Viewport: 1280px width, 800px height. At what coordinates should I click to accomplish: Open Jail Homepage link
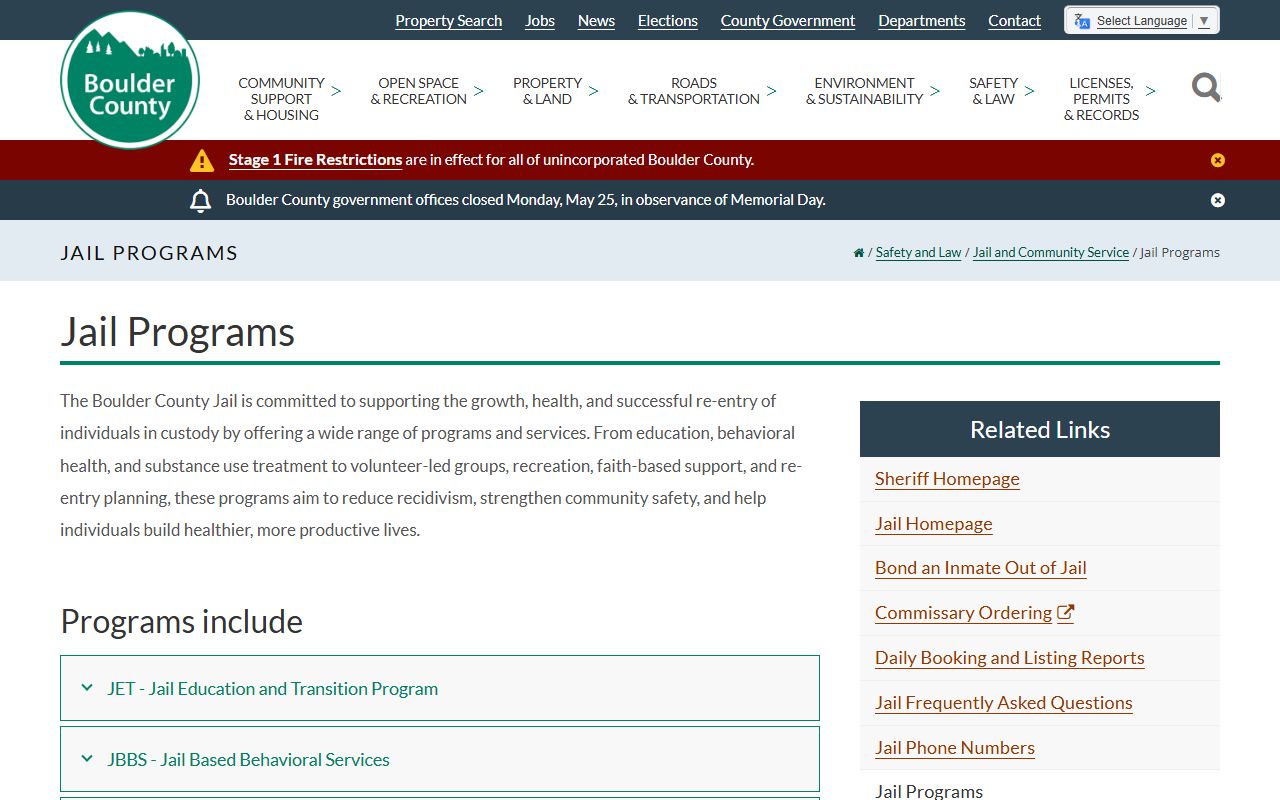tap(934, 524)
